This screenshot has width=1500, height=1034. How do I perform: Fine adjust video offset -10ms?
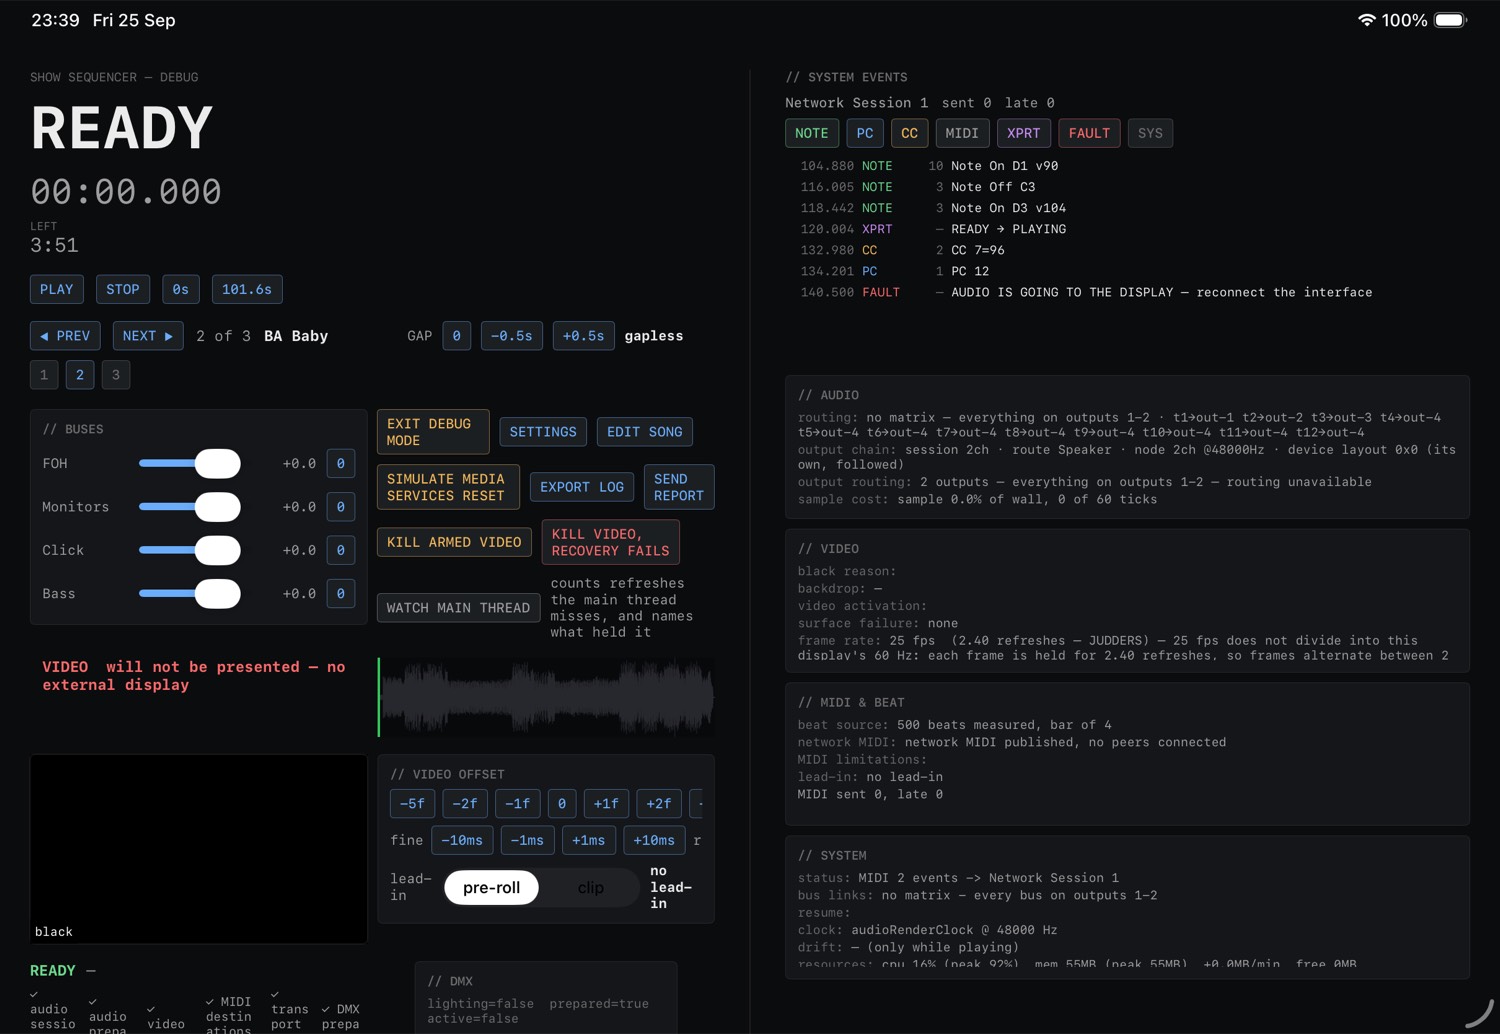click(x=462, y=840)
